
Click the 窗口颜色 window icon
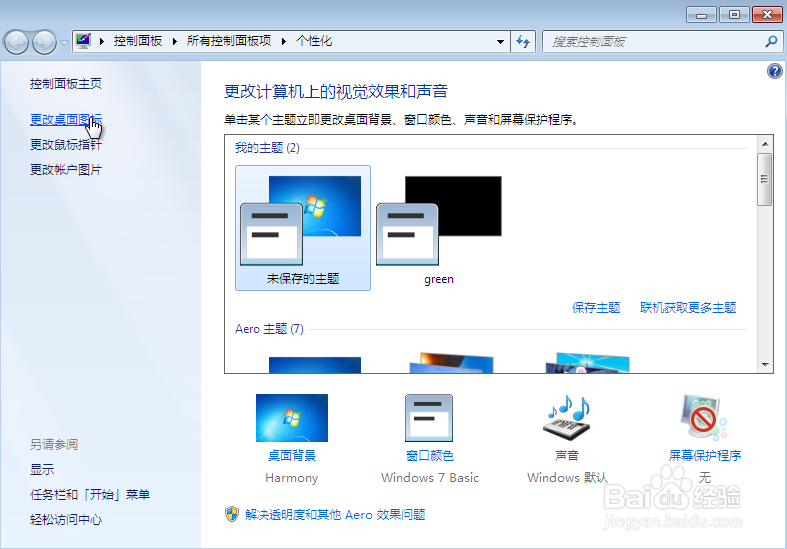(429, 418)
